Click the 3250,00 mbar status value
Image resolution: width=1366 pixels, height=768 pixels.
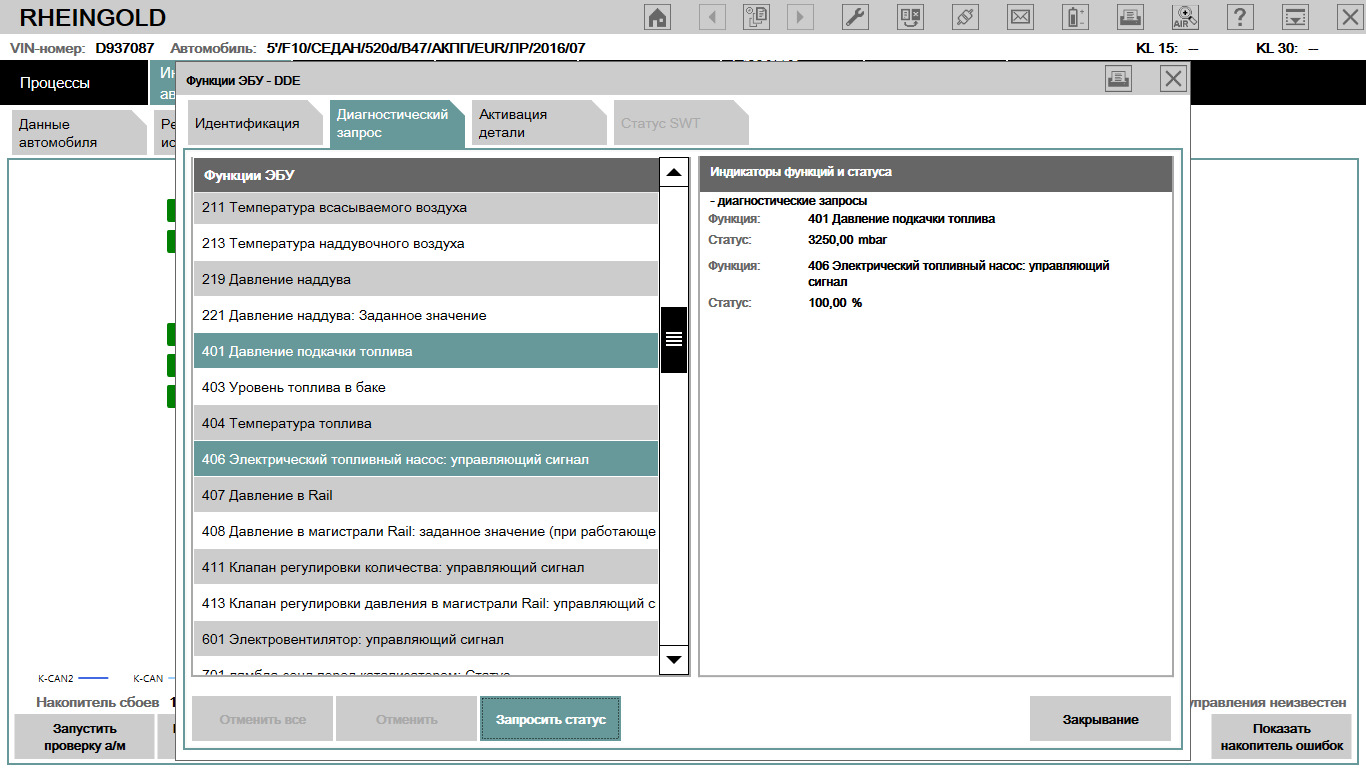tap(848, 241)
